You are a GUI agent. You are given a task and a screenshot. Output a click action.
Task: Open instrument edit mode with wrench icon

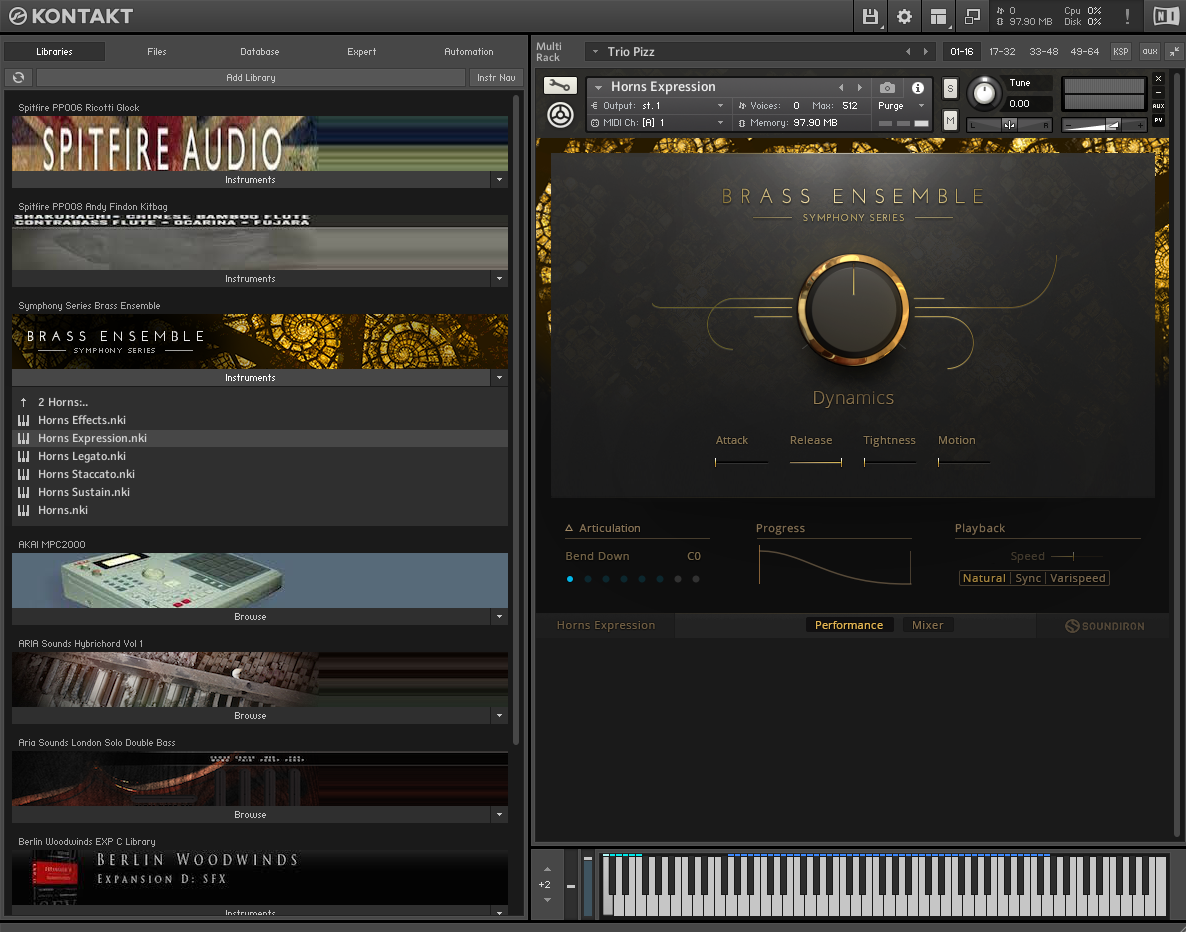coord(560,85)
